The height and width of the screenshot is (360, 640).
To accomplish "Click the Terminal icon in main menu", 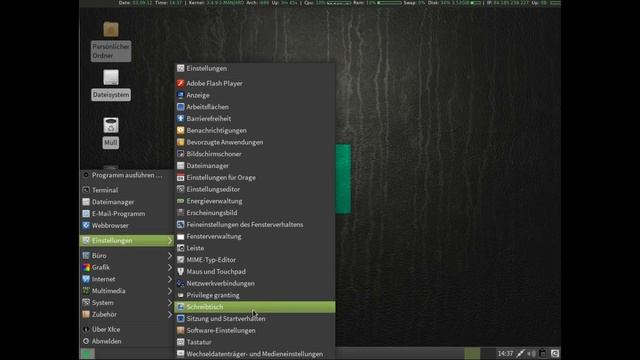I will pyautogui.click(x=86, y=190).
